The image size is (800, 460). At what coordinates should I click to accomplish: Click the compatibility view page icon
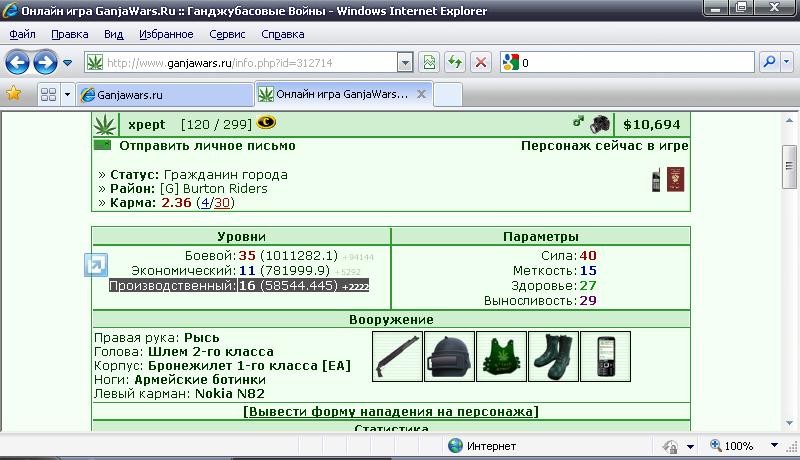(x=430, y=63)
